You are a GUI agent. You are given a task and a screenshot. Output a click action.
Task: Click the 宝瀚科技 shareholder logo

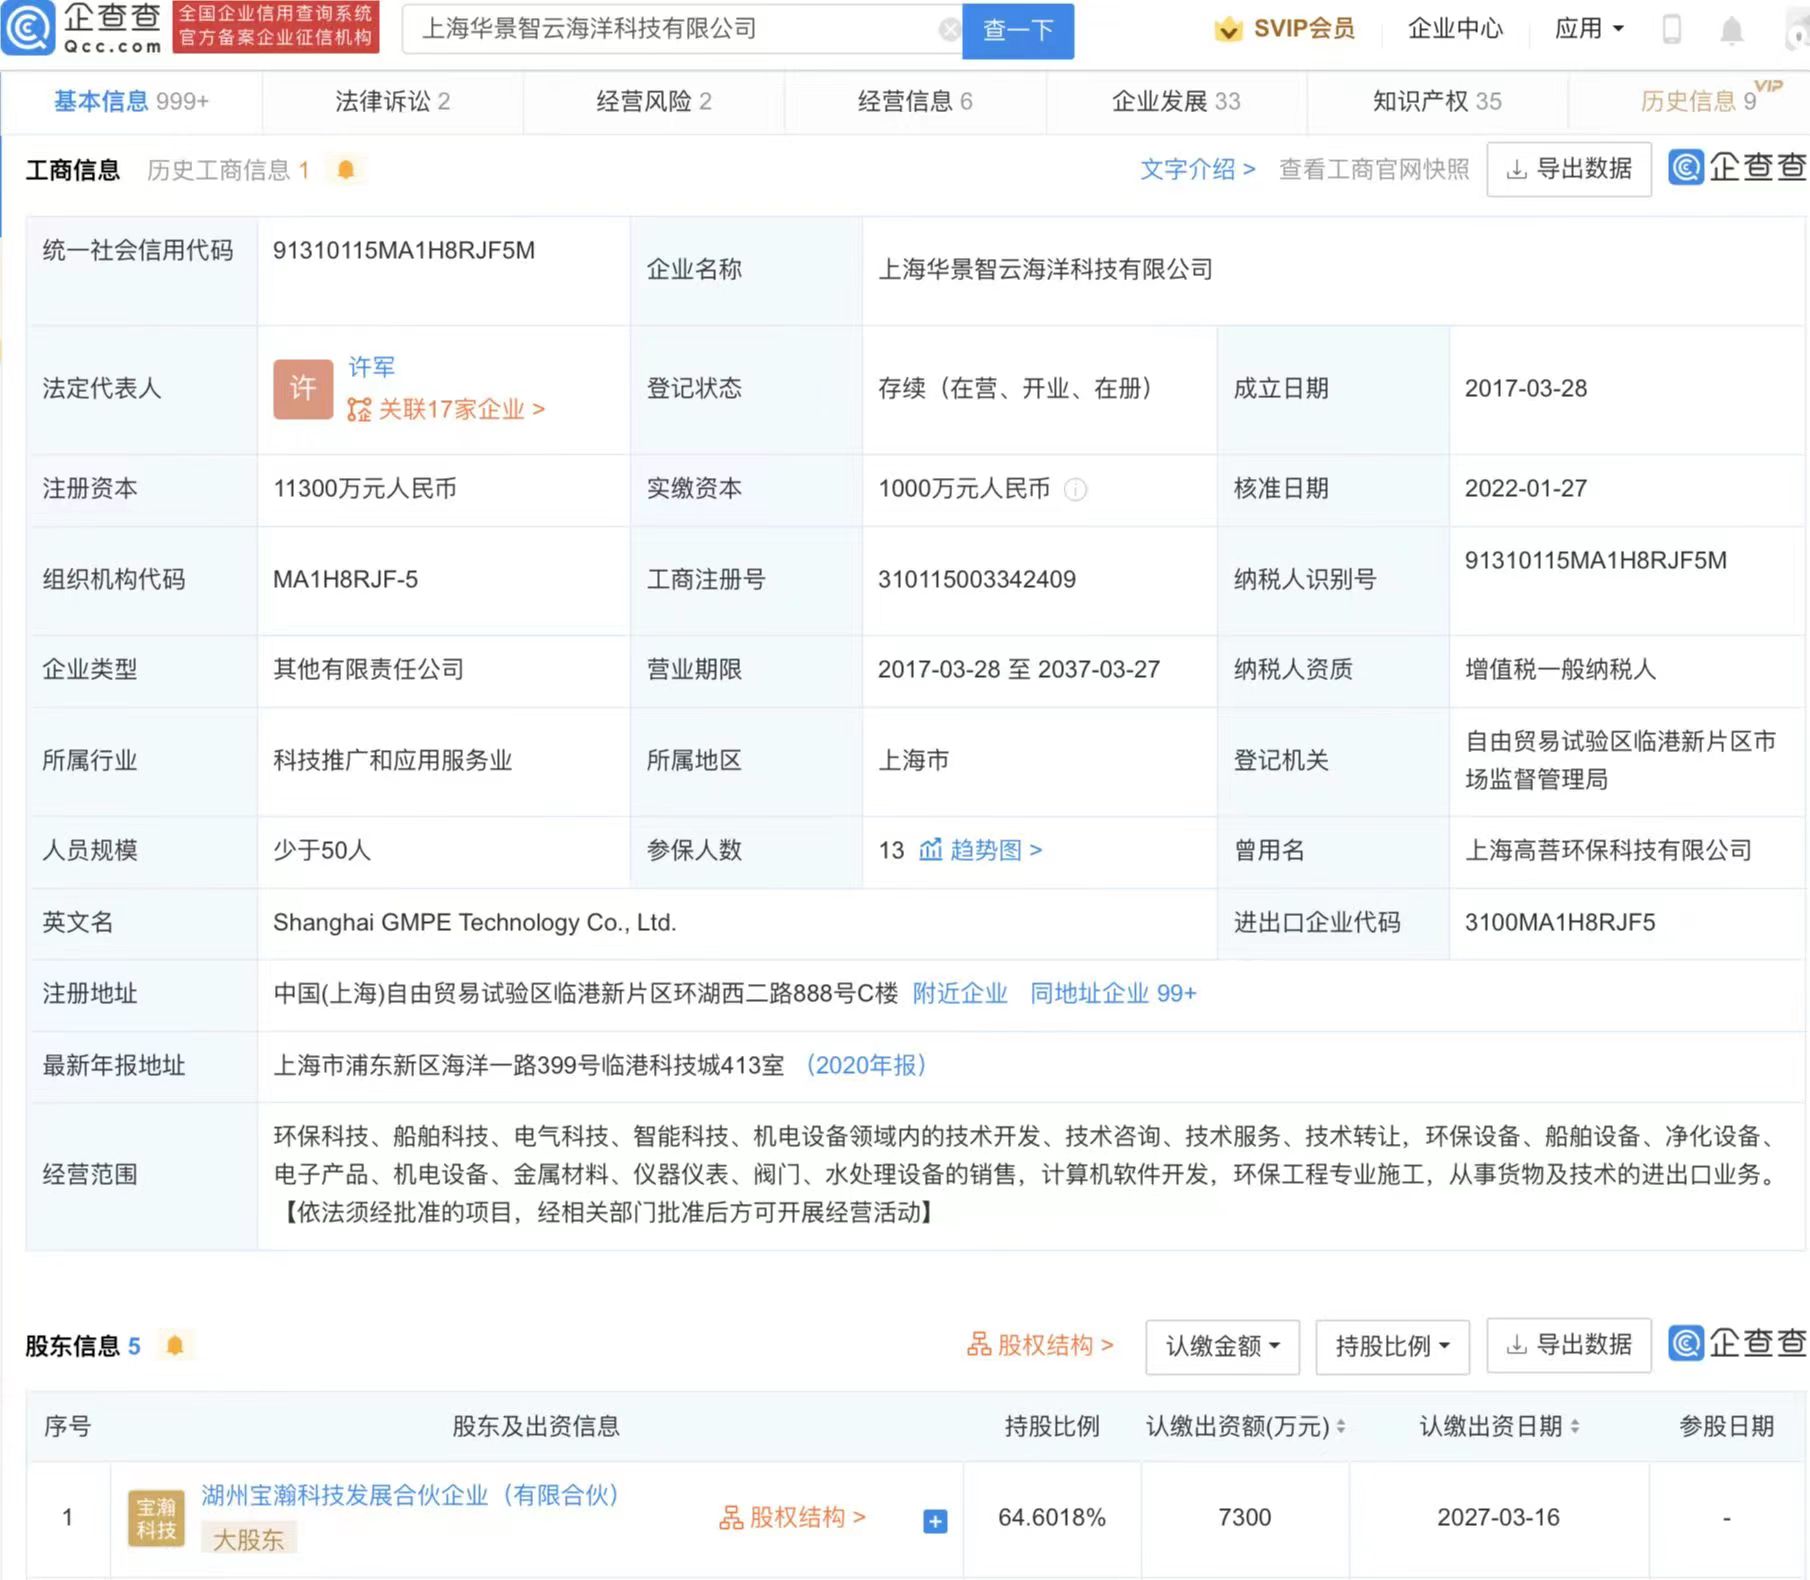(x=156, y=1518)
